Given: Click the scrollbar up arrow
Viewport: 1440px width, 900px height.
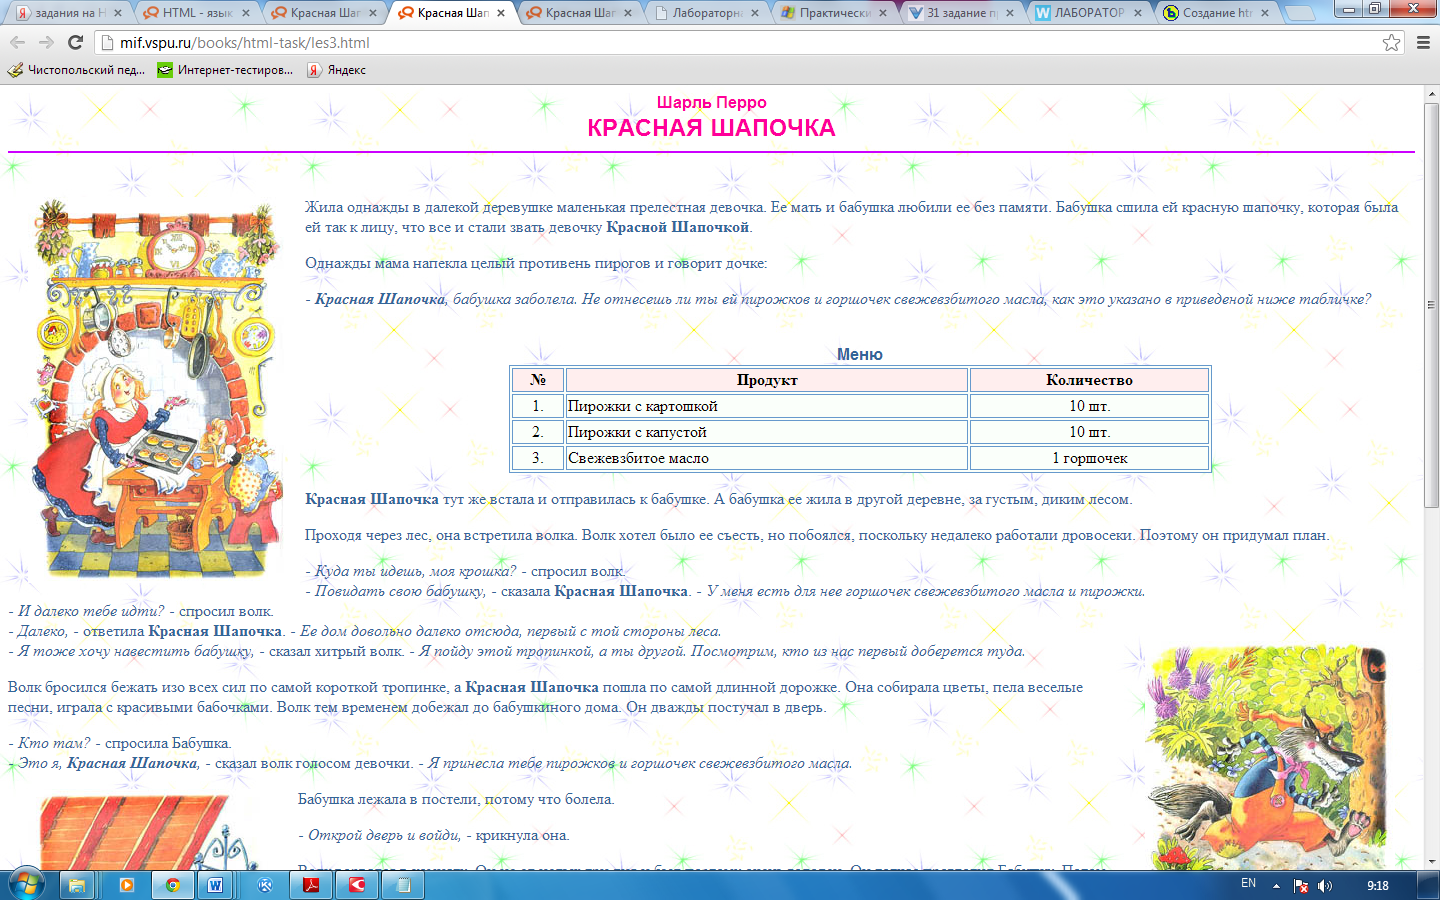Looking at the screenshot, I should [1431, 93].
